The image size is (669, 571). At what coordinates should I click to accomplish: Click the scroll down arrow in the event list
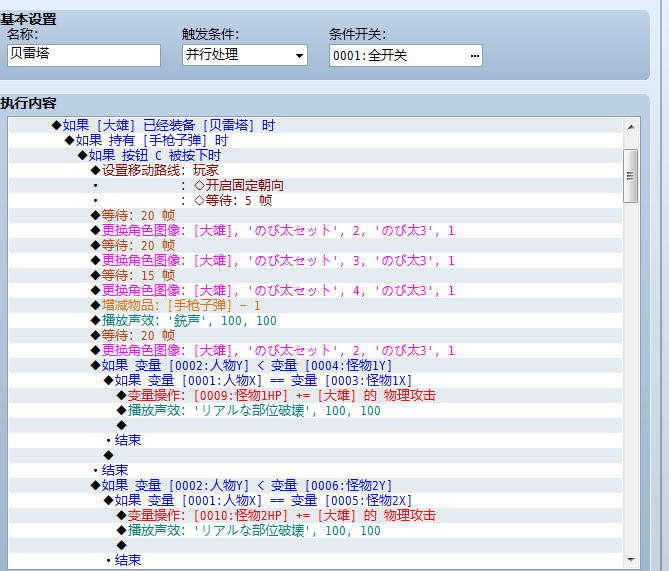(631, 559)
